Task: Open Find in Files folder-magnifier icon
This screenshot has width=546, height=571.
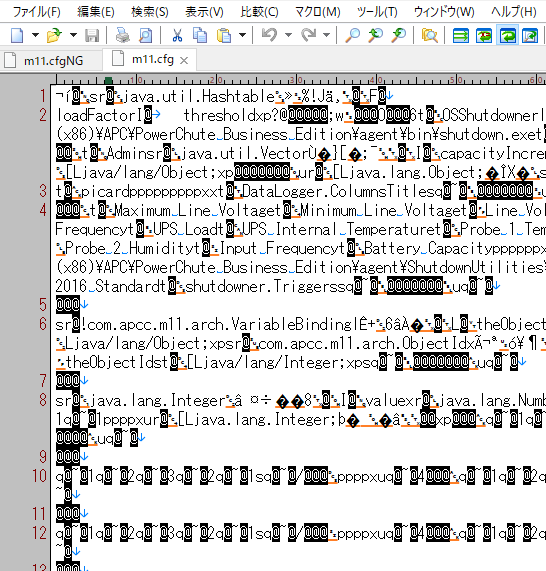Action: click(x=429, y=35)
